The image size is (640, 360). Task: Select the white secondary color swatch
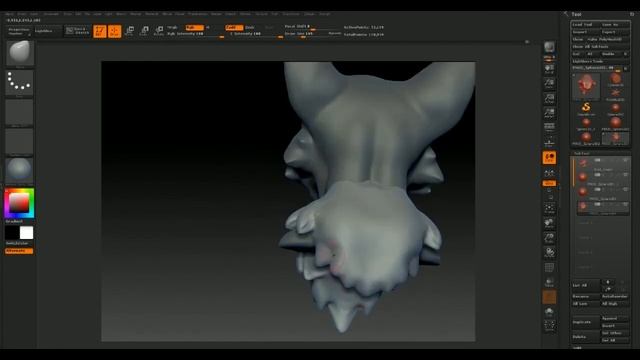pyautogui.click(x=27, y=233)
